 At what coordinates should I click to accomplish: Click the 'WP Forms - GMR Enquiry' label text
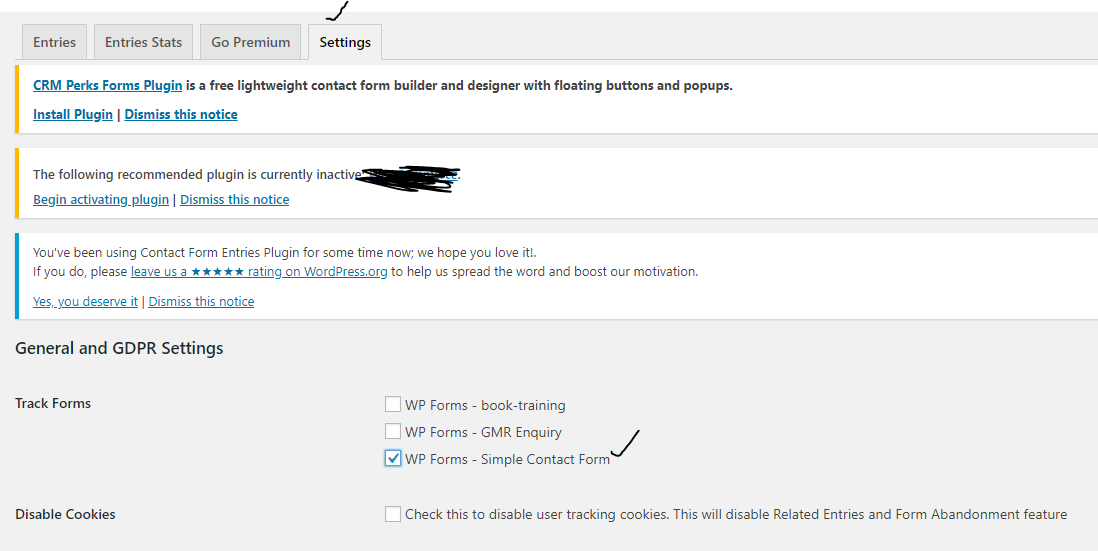[483, 433]
